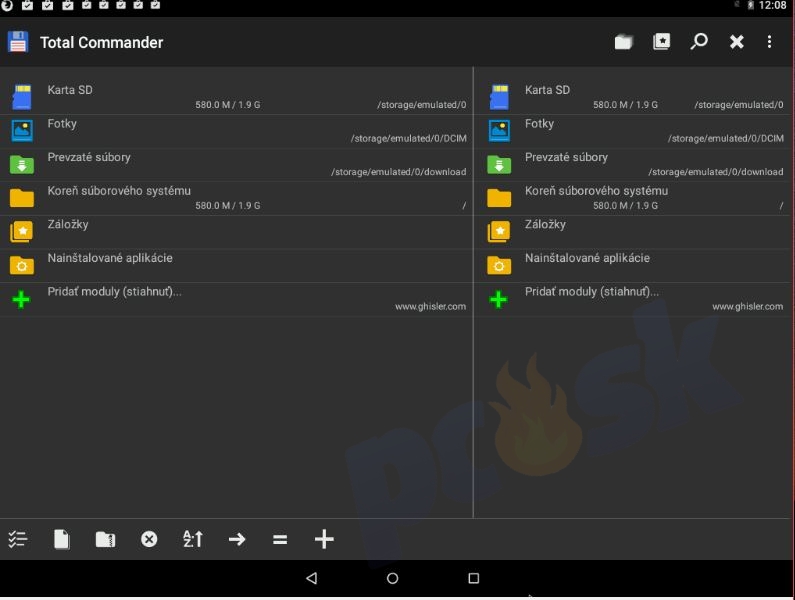Open the folder history icon in top bar
The height and width of the screenshot is (600, 795).
click(624, 42)
